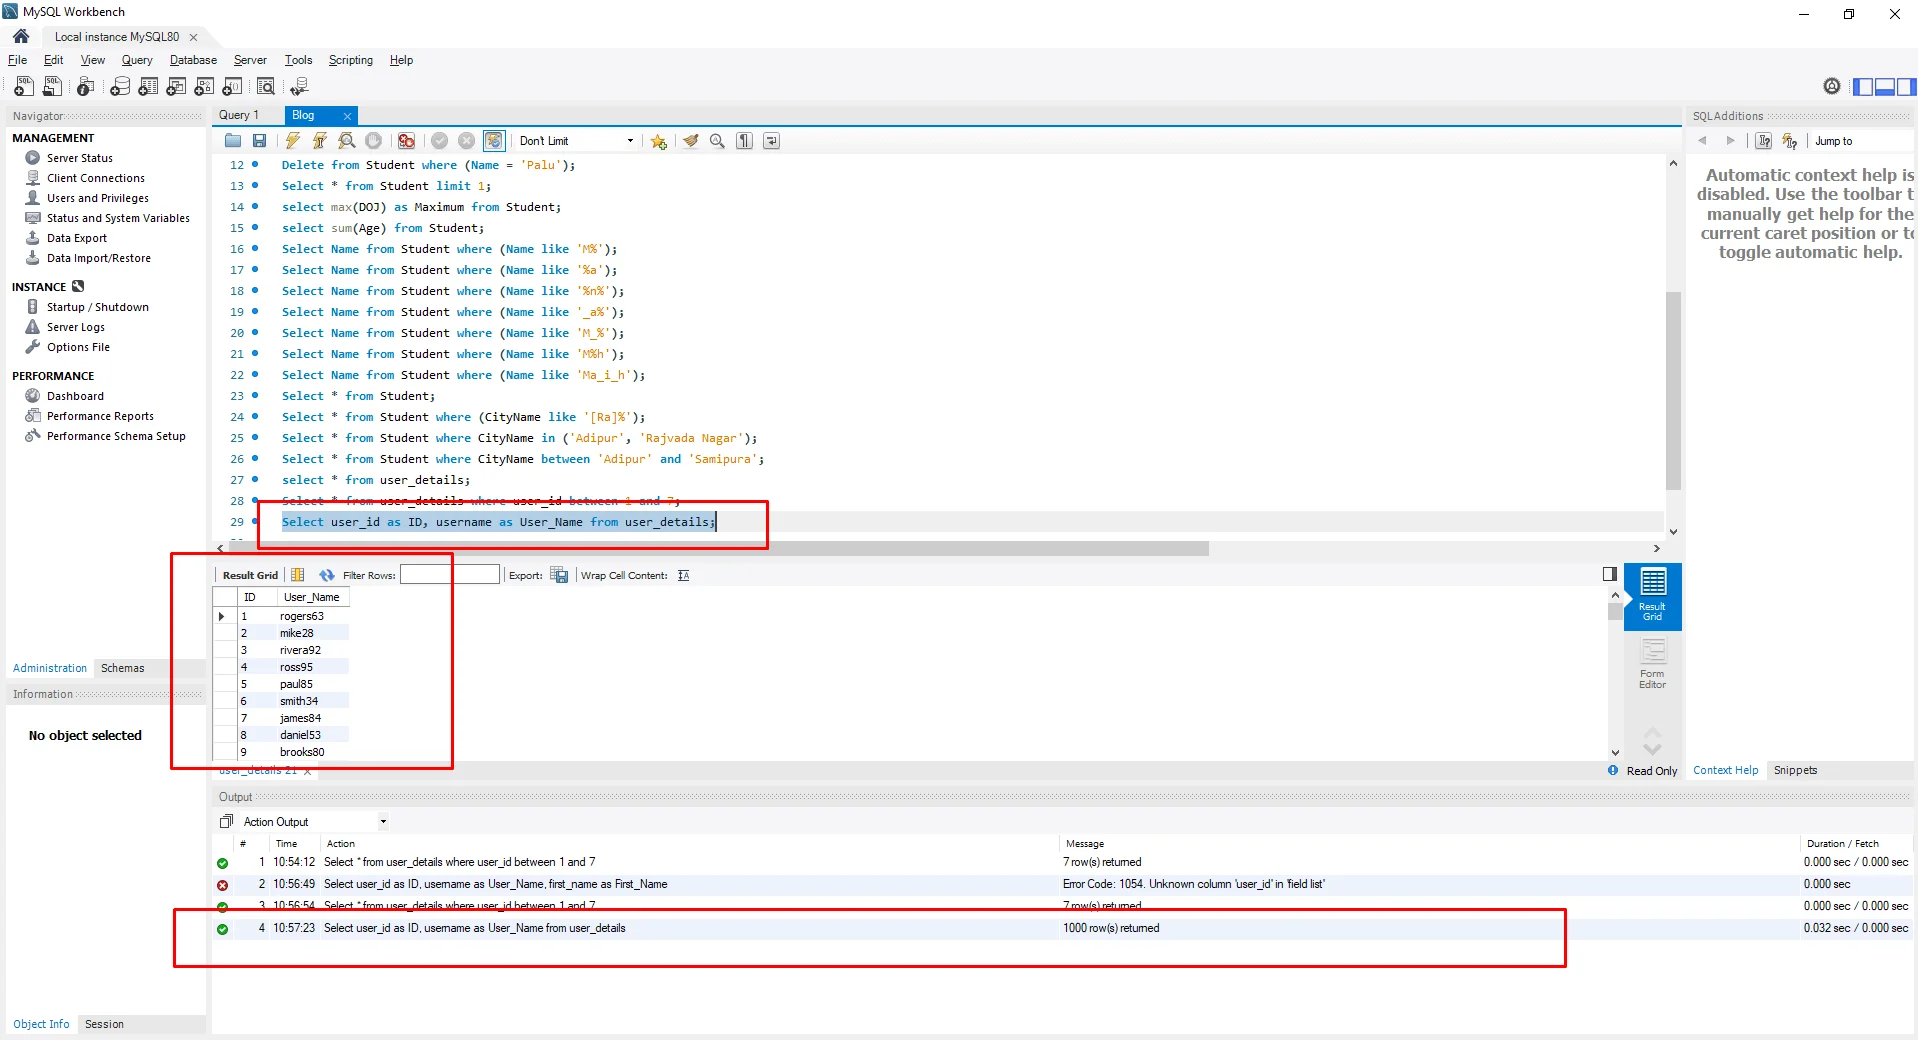Click the Beautify query broom icon

click(690, 141)
